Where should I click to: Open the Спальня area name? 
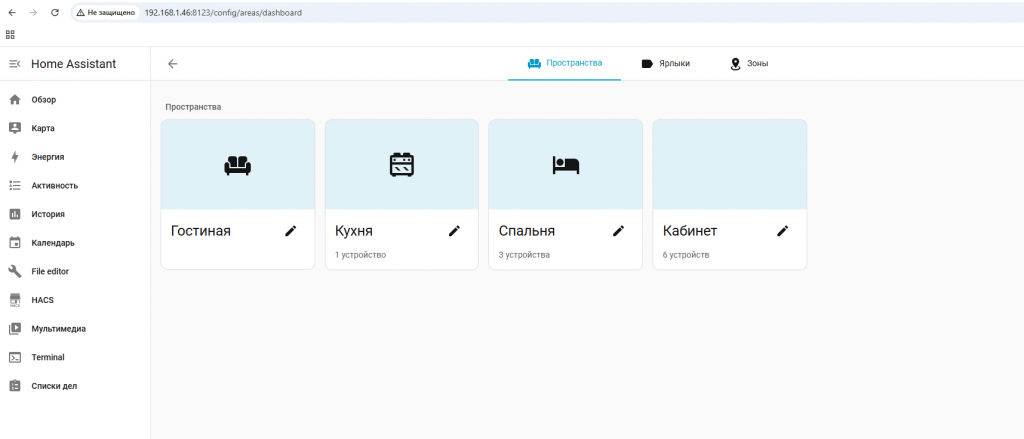point(526,231)
